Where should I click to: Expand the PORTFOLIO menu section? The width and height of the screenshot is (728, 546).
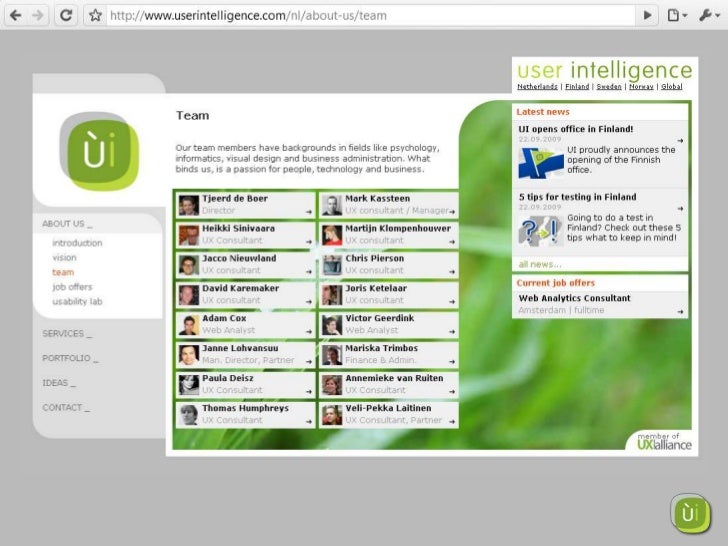tap(70, 358)
